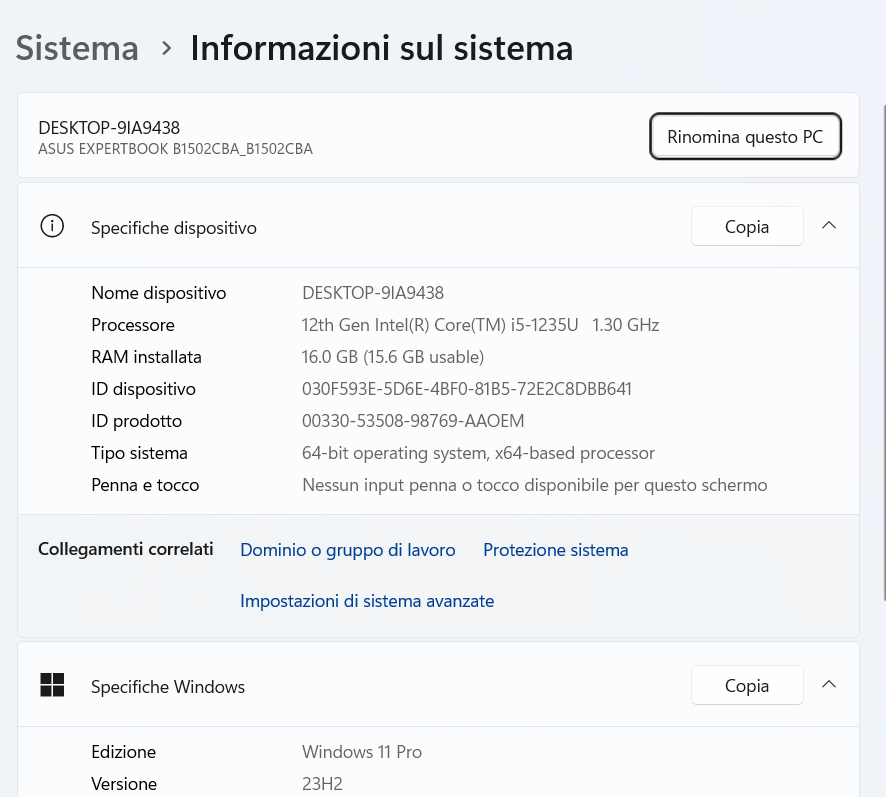Screen dimensions: 886x797
Task: Select the header device name DESKTOP-9IA9438
Action: click(109, 128)
